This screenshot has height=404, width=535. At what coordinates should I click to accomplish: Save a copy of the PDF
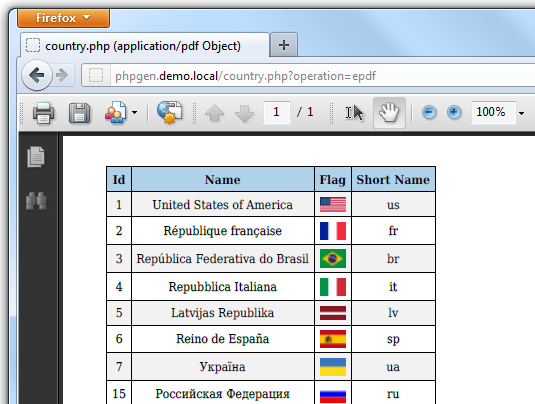point(79,113)
